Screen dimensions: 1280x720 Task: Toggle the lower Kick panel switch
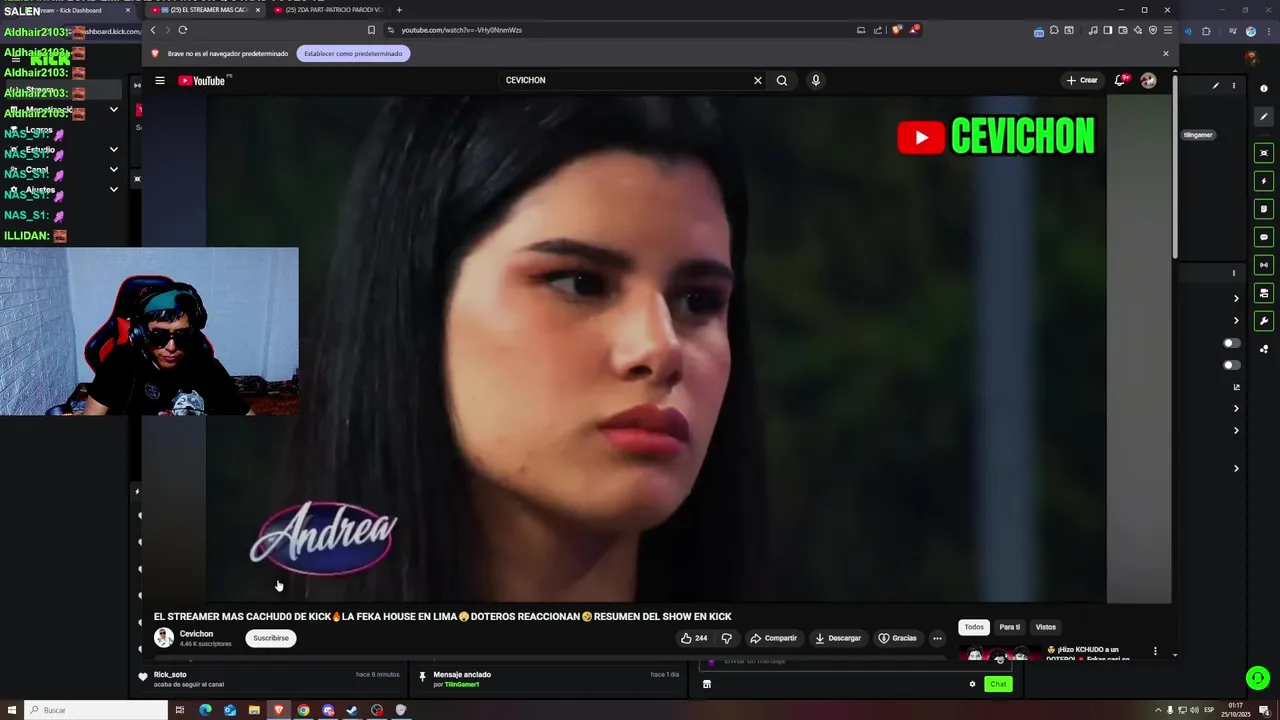coord(1232,365)
